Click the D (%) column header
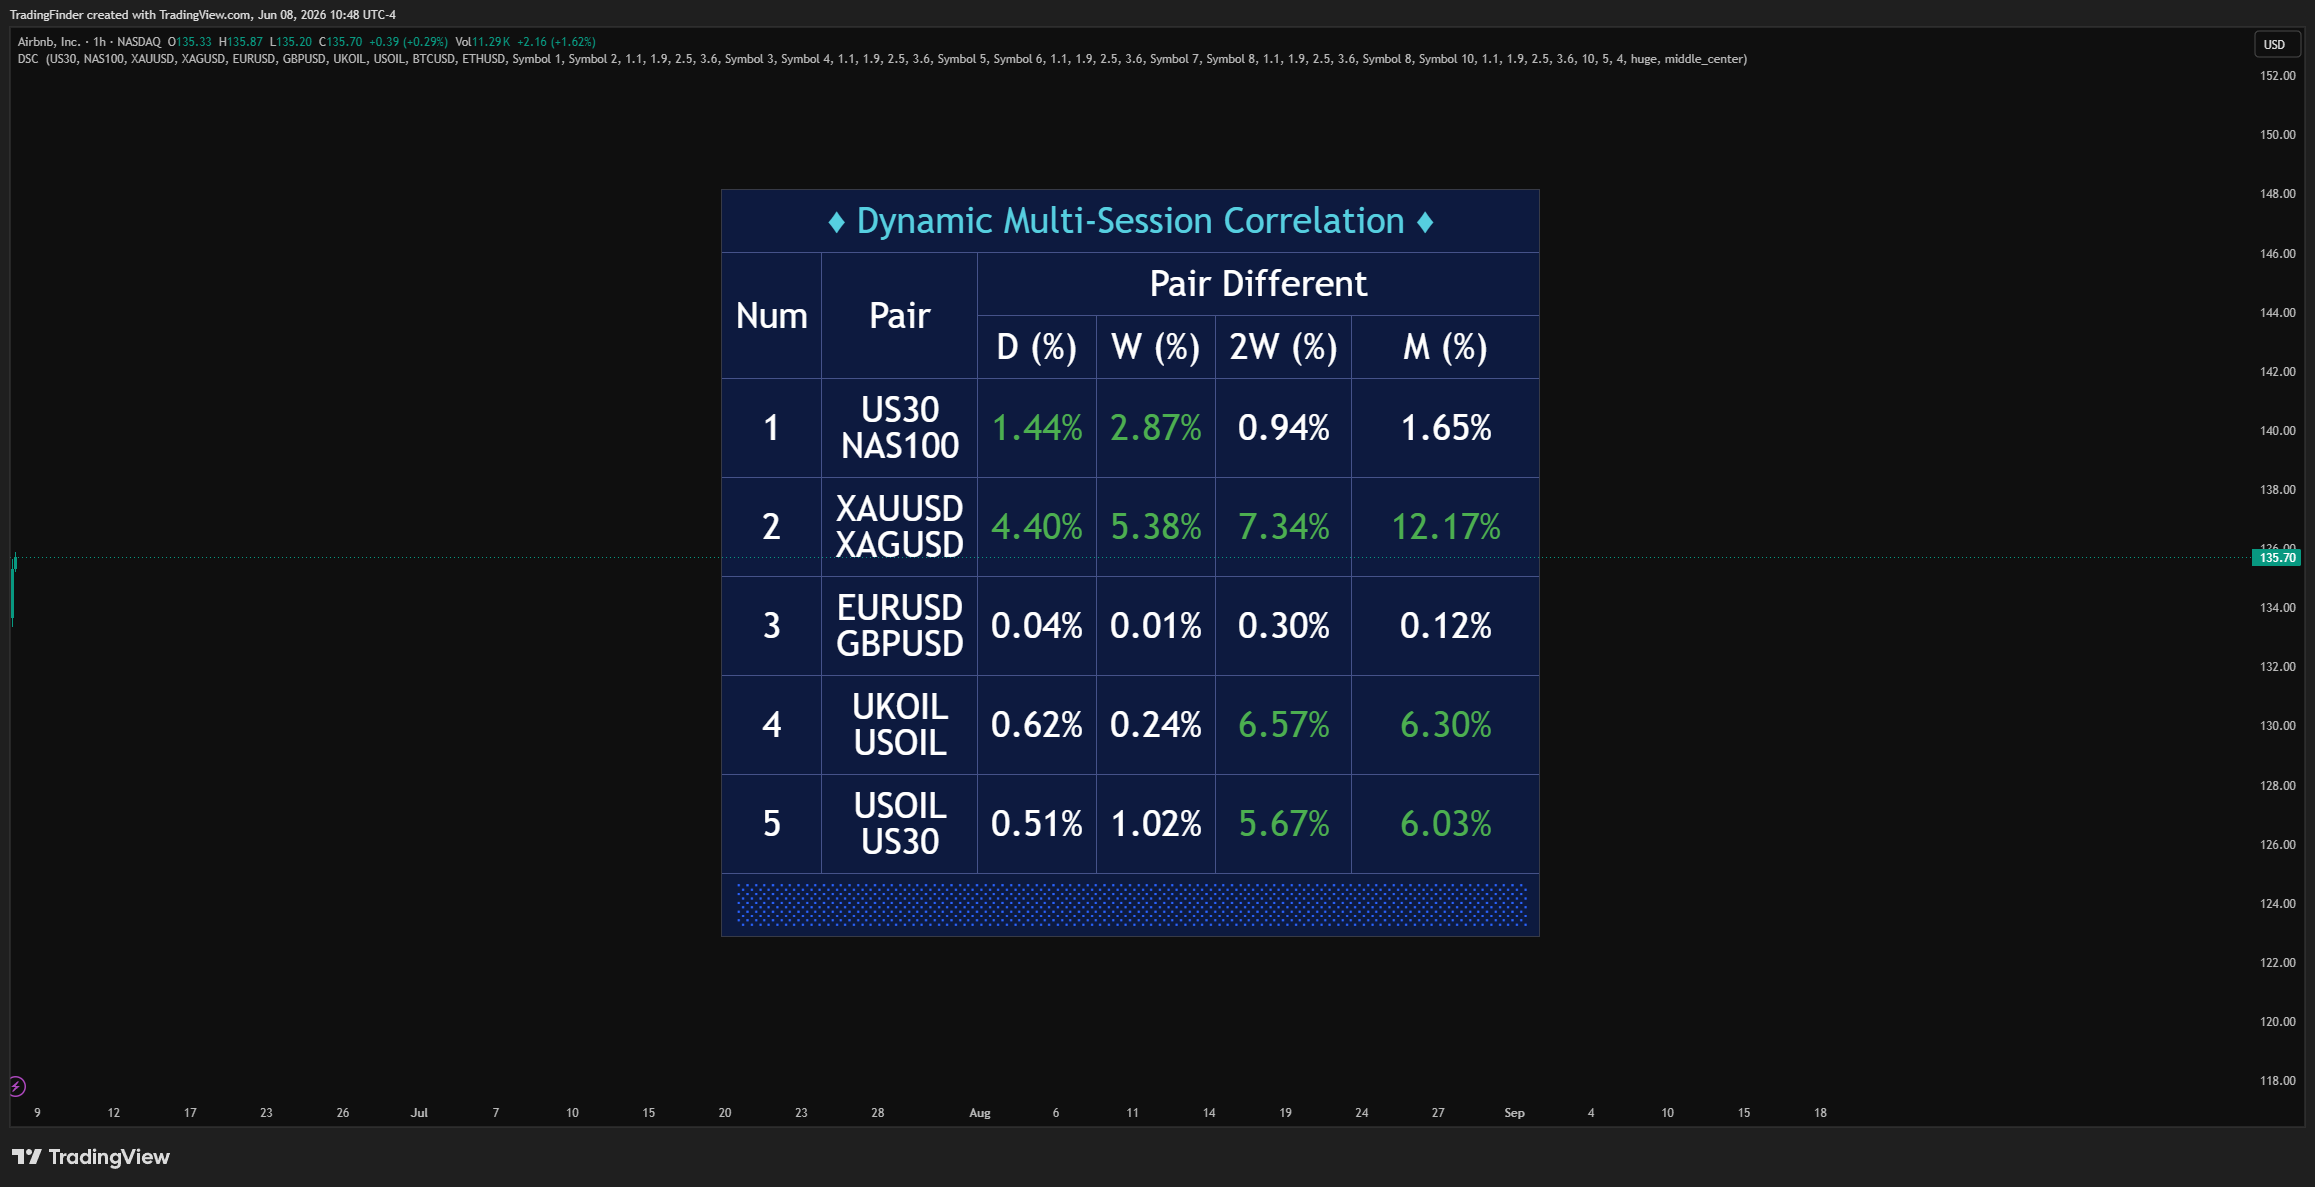This screenshot has height=1187, width=2315. (1037, 347)
